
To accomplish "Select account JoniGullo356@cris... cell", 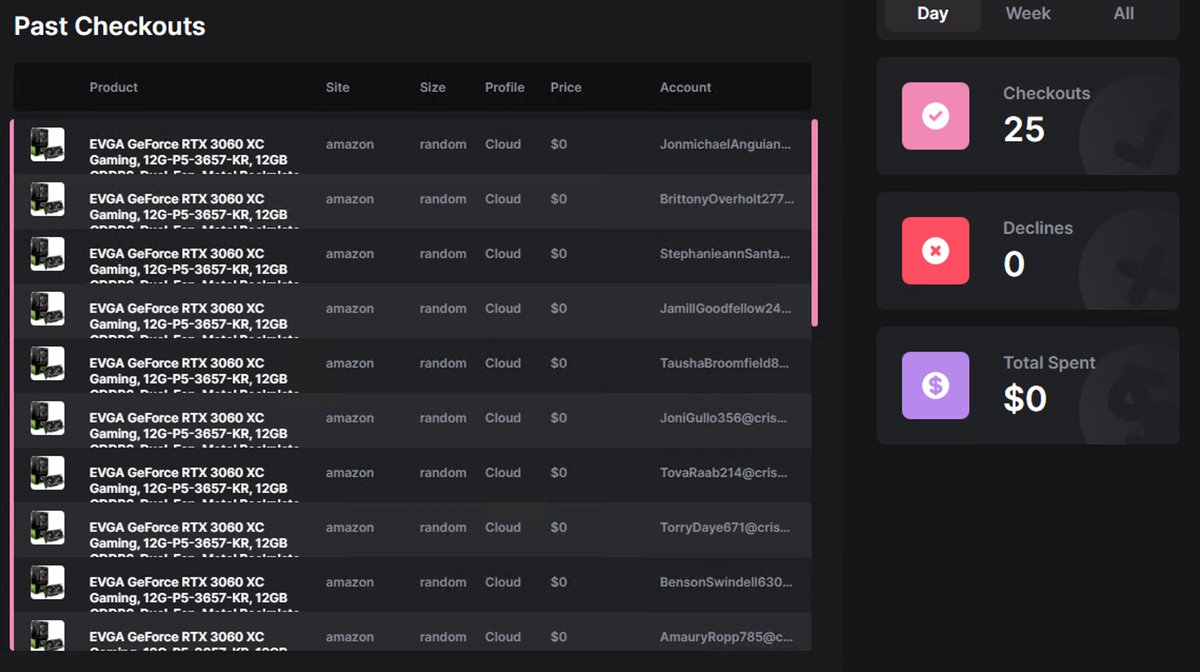I will tap(725, 418).
